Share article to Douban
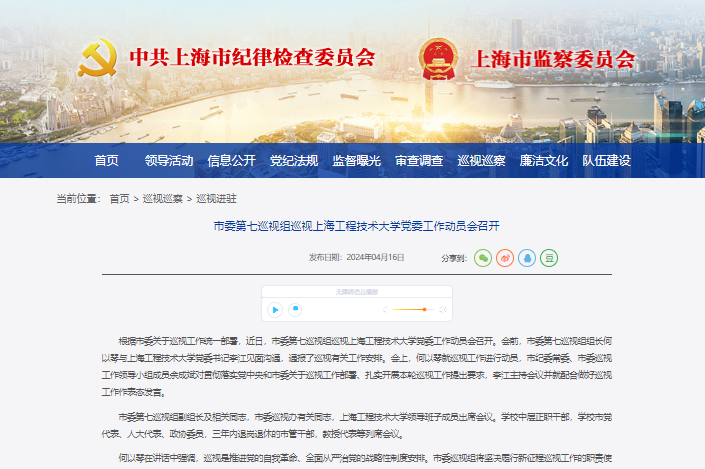The image size is (705, 469). click(x=549, y=257)
